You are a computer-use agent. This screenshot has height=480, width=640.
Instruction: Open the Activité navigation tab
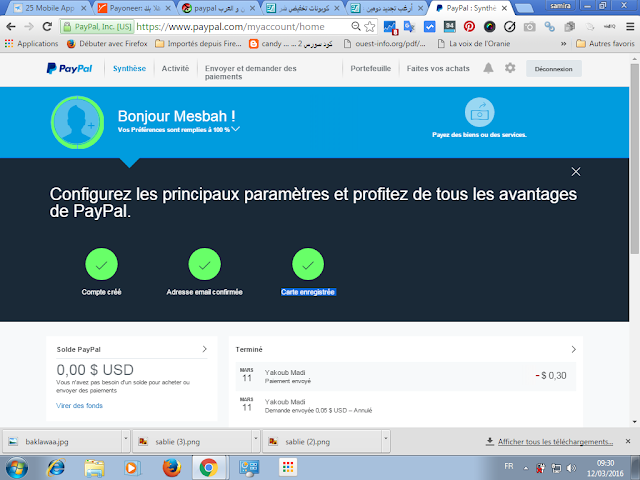(x=176, y=69)
